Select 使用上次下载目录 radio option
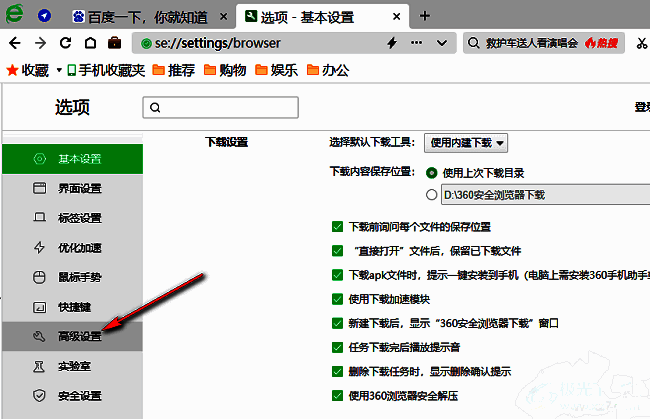The image size is (650, 419). tap(432, 172)
